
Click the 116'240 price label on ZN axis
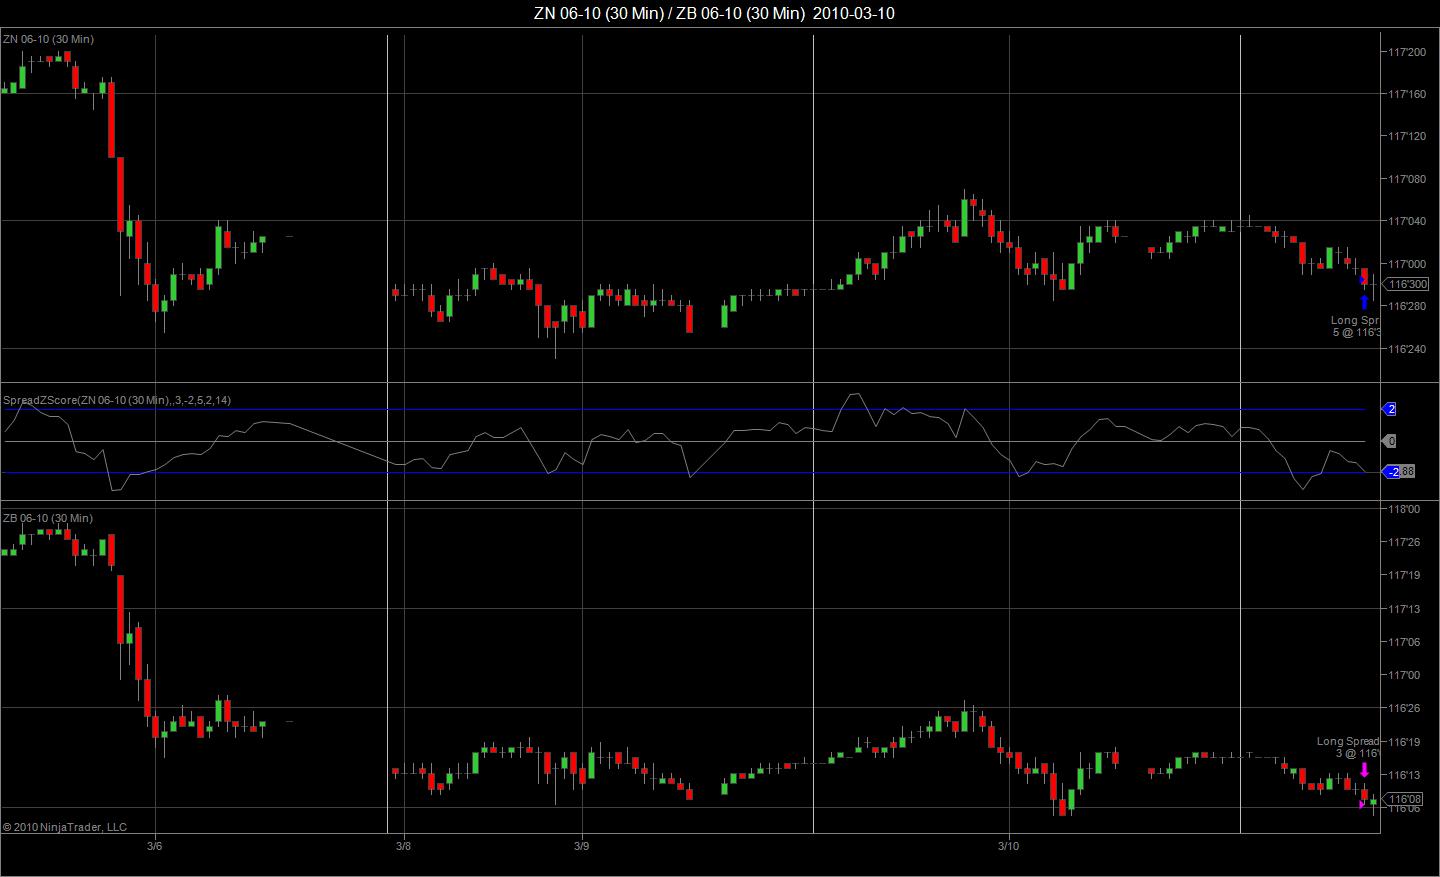(1407, 349)
